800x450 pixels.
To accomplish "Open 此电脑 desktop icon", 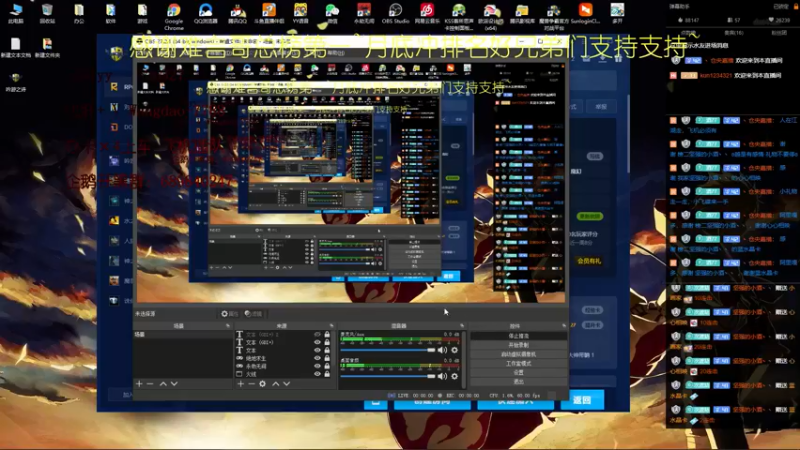I will click(16, 14).
